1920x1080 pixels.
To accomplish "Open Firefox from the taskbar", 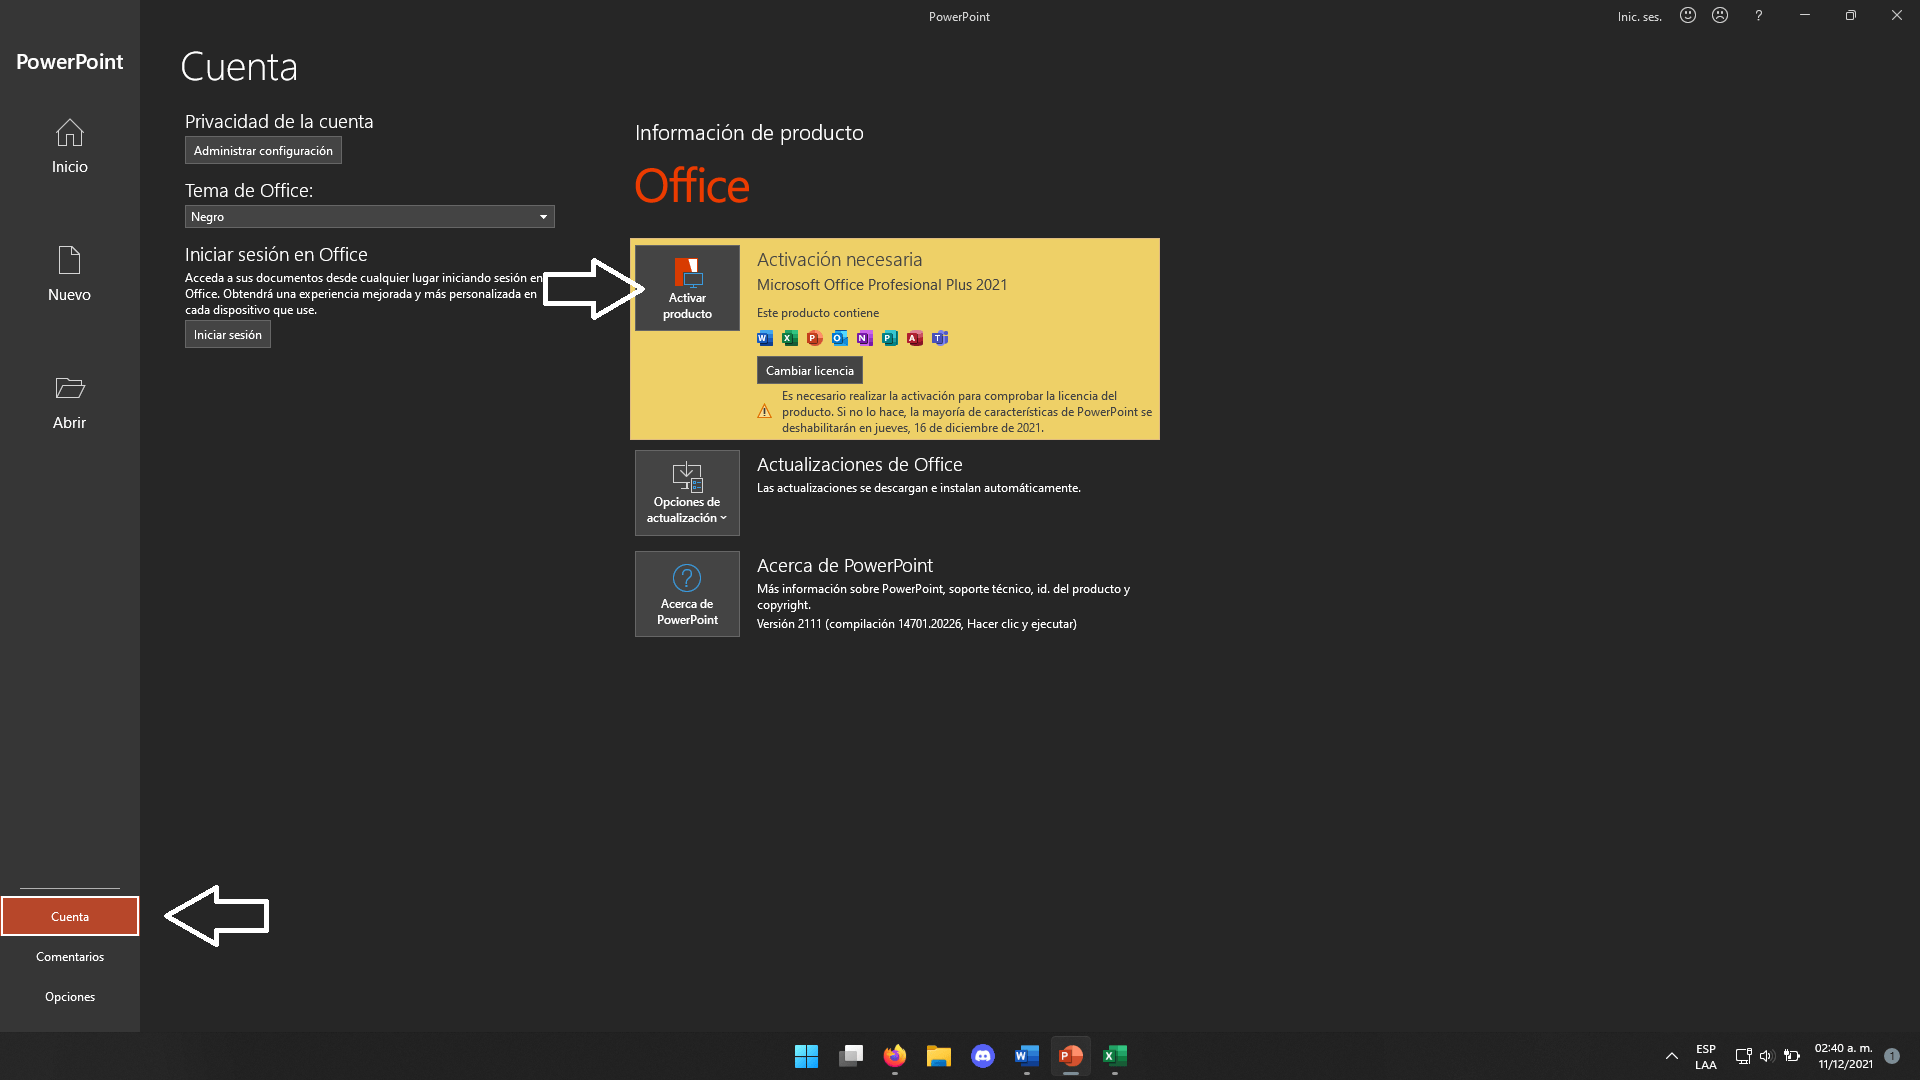I will coord(894,1056).
